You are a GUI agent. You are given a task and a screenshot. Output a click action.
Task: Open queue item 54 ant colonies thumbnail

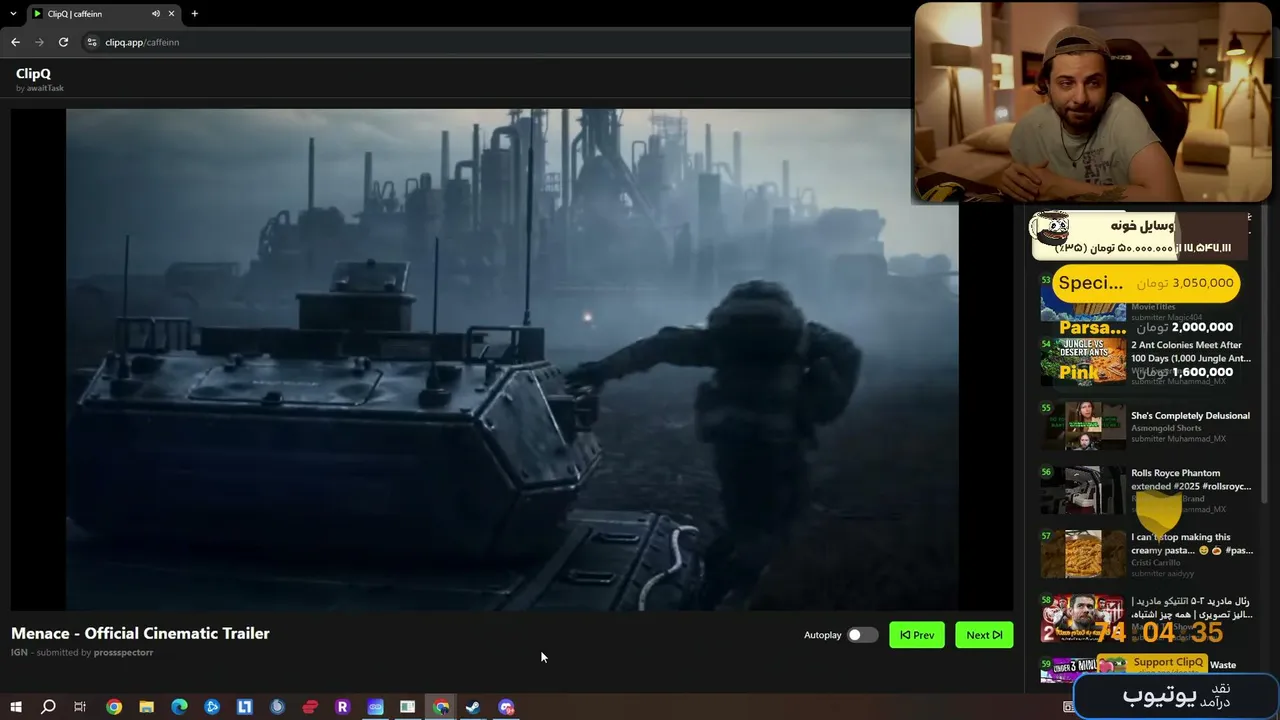[x=1083, y=361]
